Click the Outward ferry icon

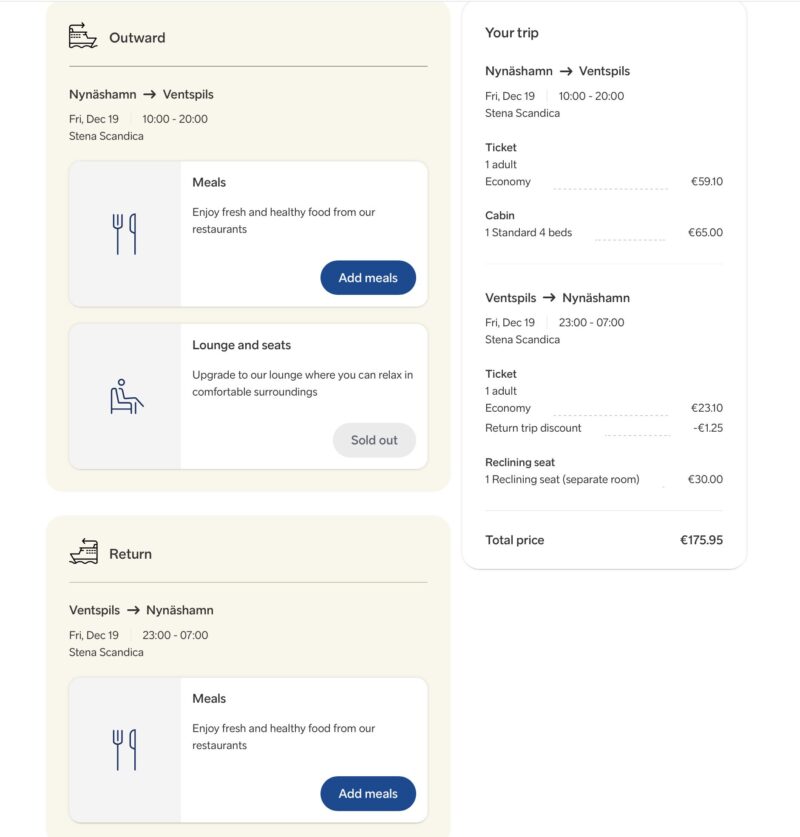(83, 36)
